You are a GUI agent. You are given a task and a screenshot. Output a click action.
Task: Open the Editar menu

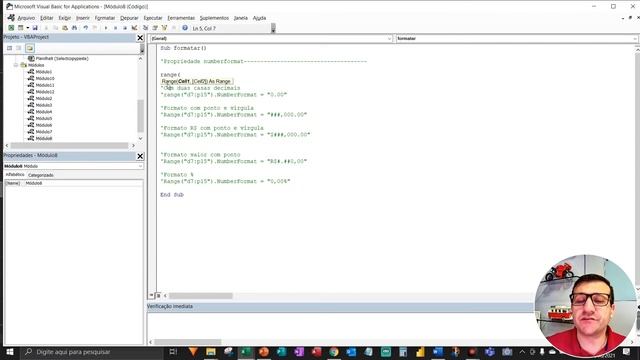tap(47, 18)
